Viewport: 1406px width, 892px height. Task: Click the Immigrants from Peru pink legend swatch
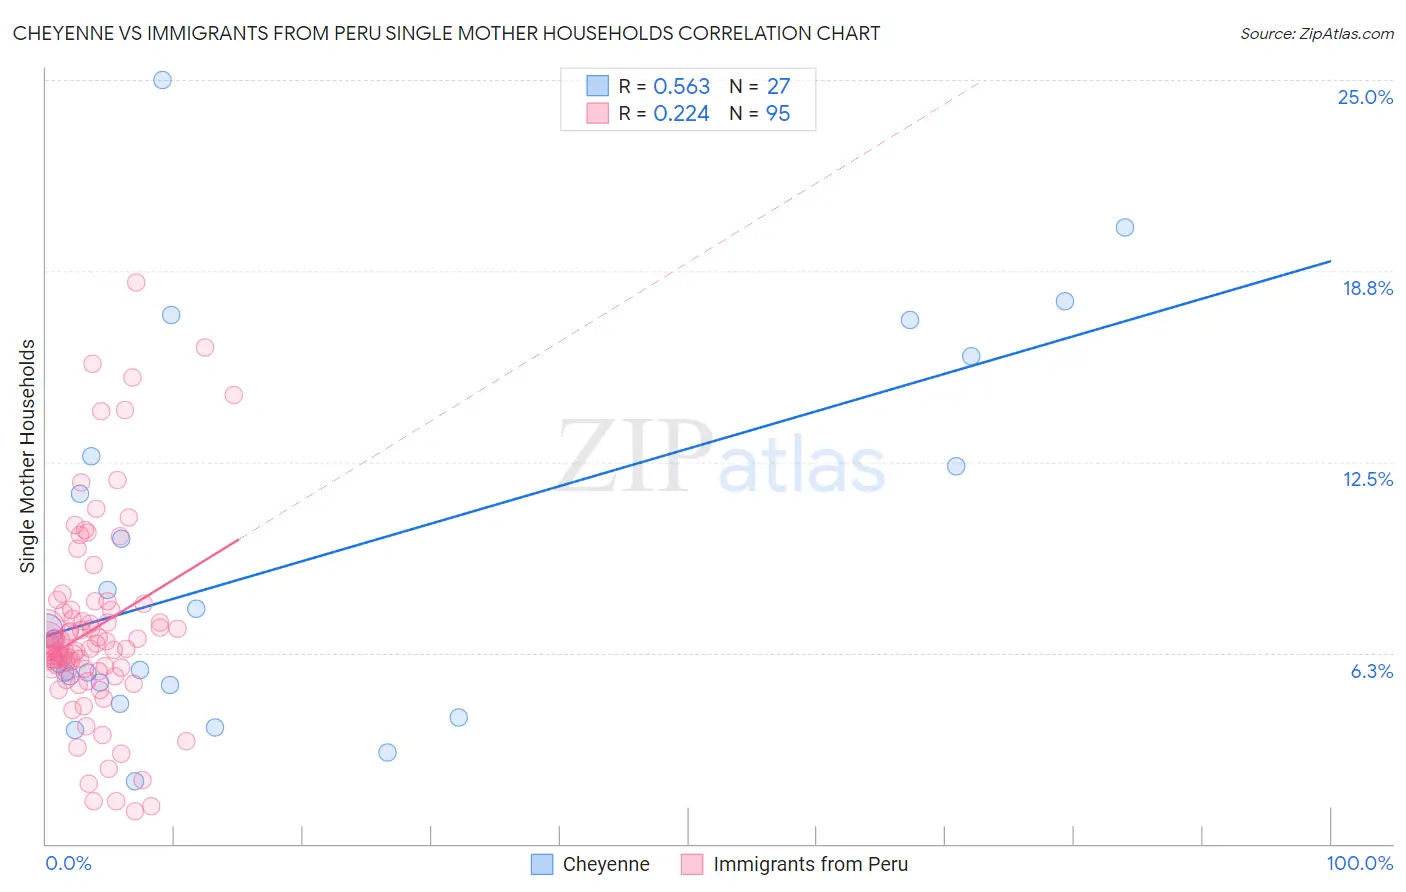(692, 864)
